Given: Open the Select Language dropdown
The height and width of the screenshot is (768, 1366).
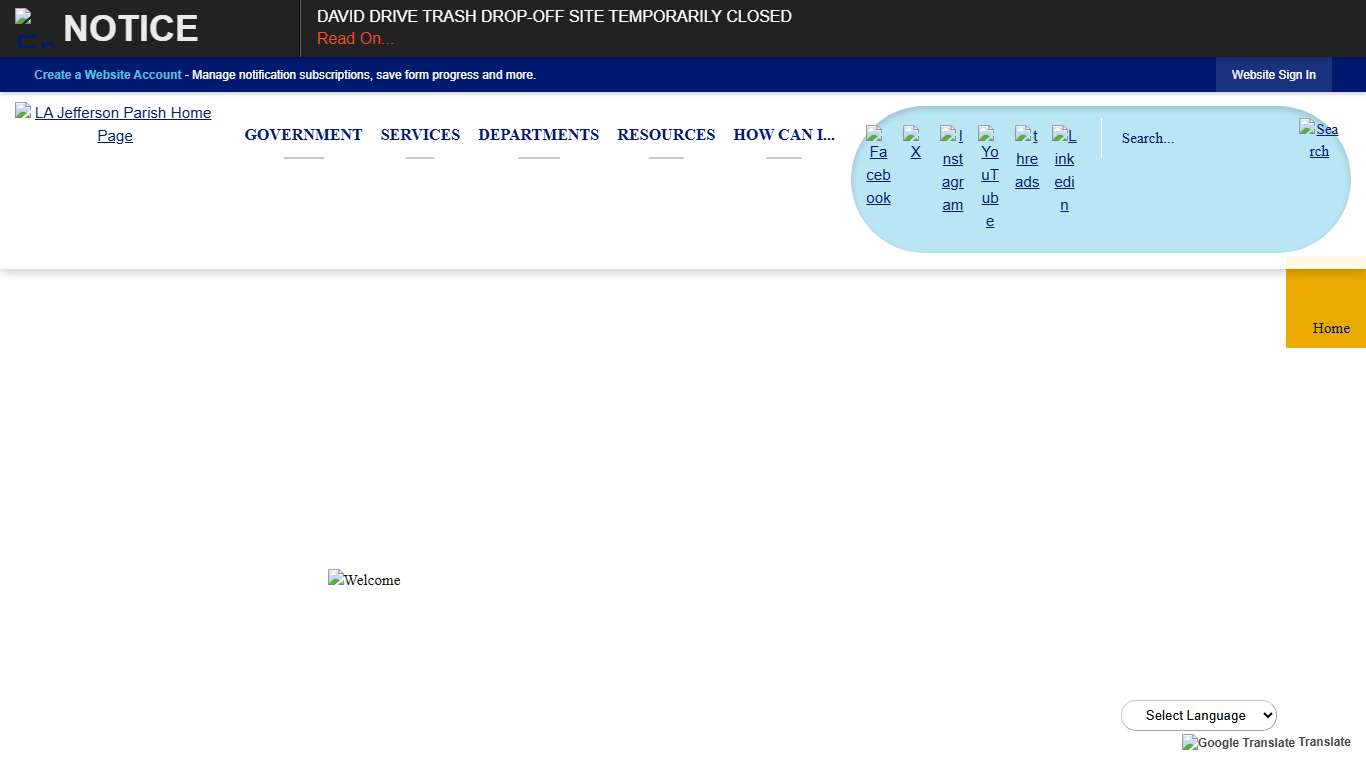Looking at the screenshot, I should (x=1198, y=715).
